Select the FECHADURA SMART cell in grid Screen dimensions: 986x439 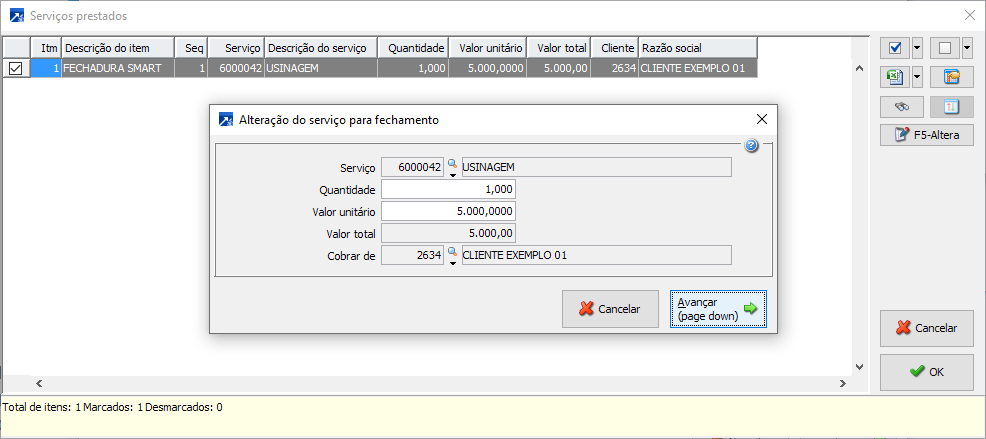click(118, 69)
